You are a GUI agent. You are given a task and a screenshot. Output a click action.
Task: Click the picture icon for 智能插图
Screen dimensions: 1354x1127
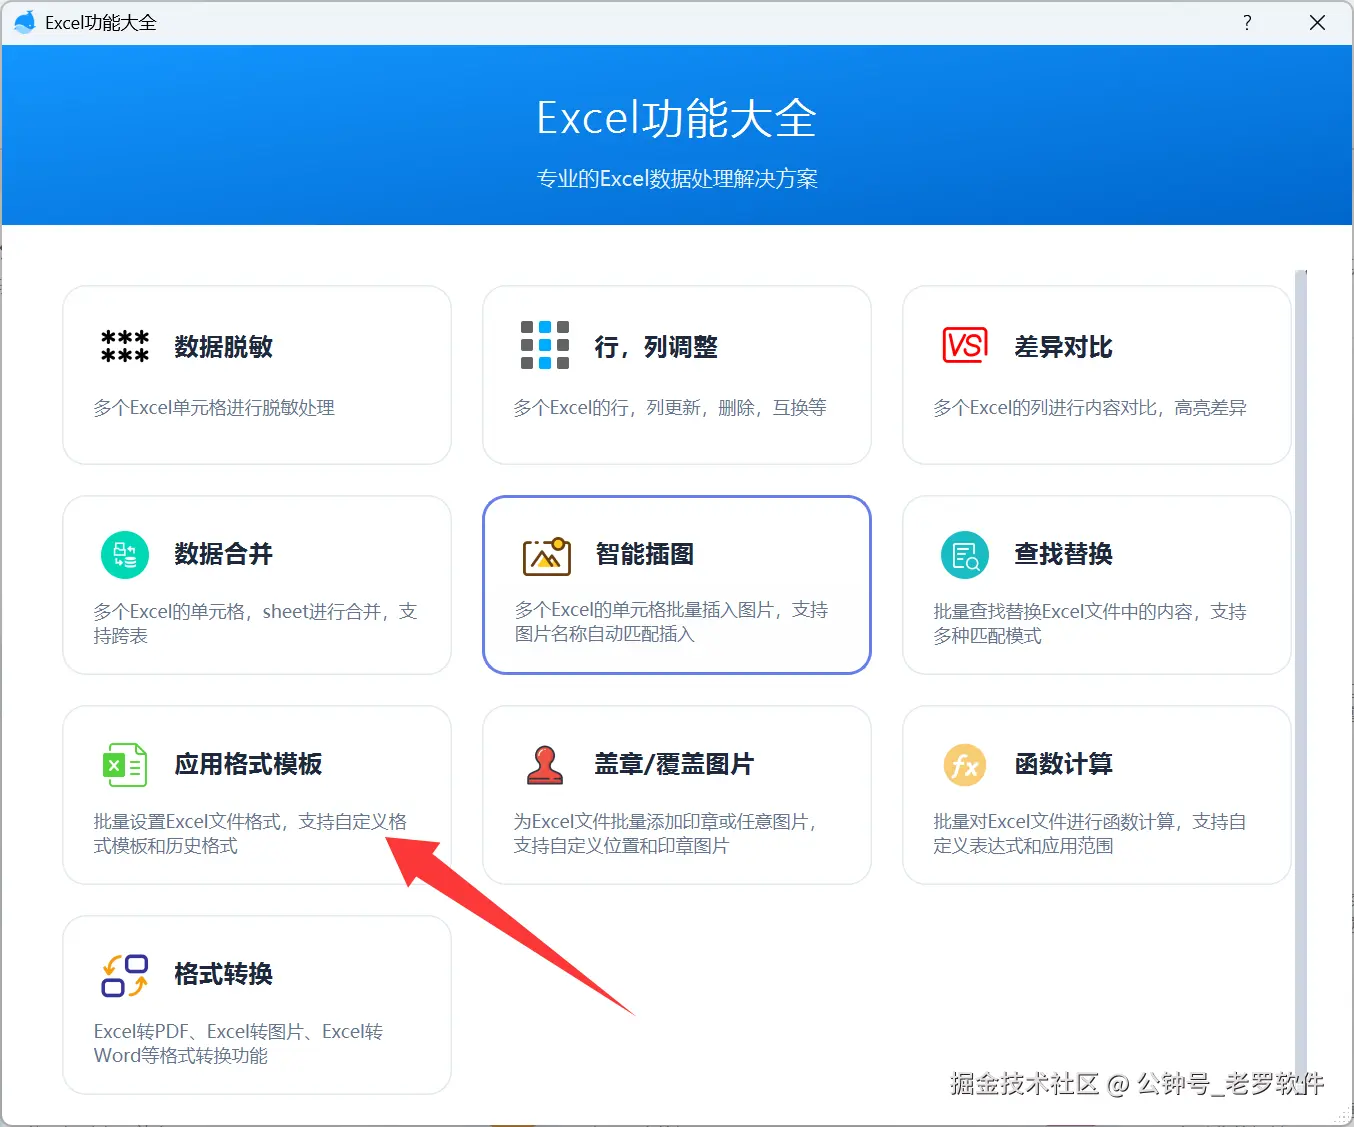coord(547,556)
